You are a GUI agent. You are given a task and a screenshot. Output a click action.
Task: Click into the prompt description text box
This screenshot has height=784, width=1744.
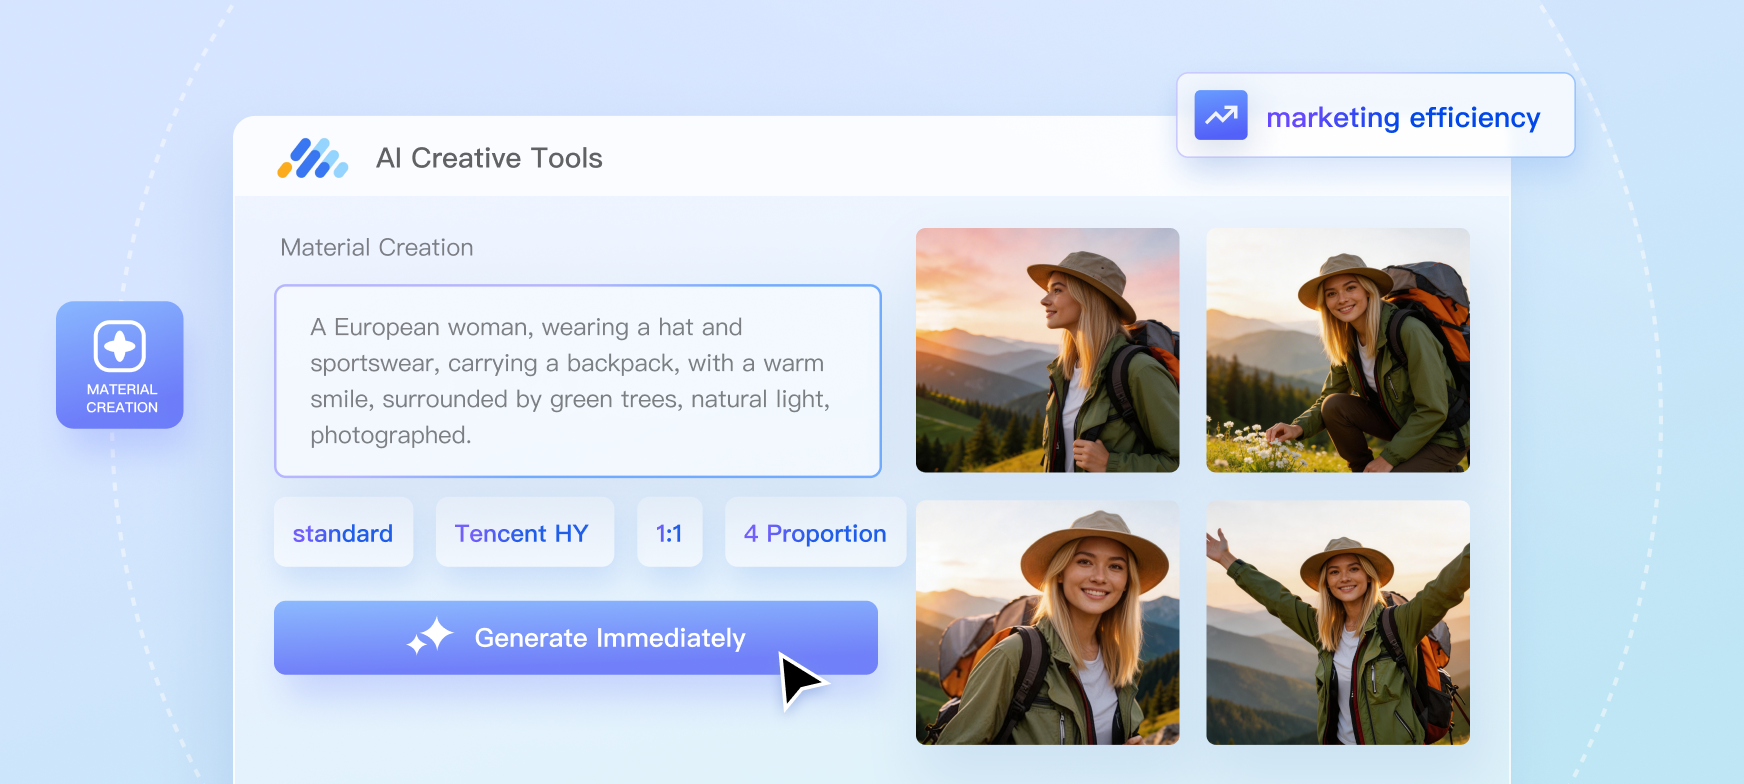click(578, 381)
